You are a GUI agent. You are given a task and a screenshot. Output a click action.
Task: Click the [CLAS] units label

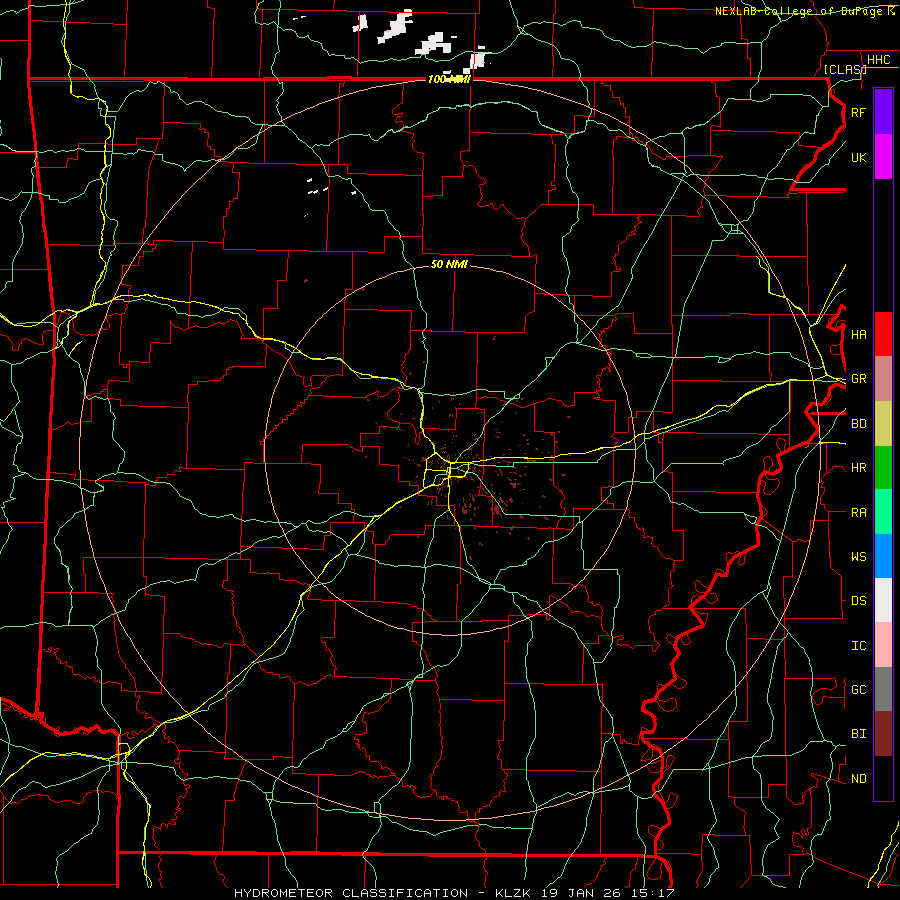point(845,69)
